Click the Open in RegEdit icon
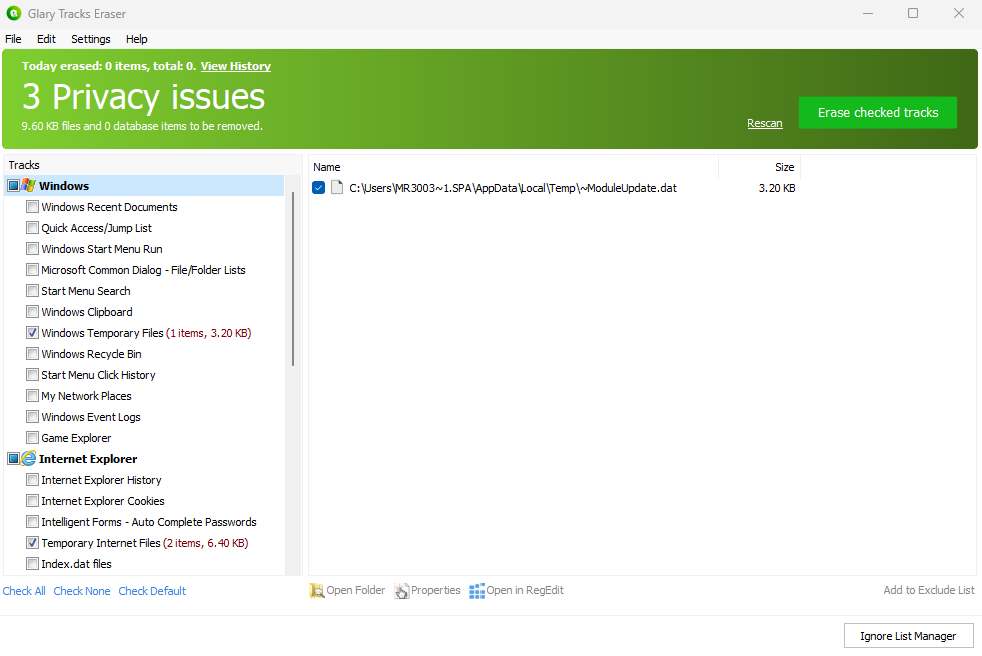The image size is (982, 656). point(477,591)
